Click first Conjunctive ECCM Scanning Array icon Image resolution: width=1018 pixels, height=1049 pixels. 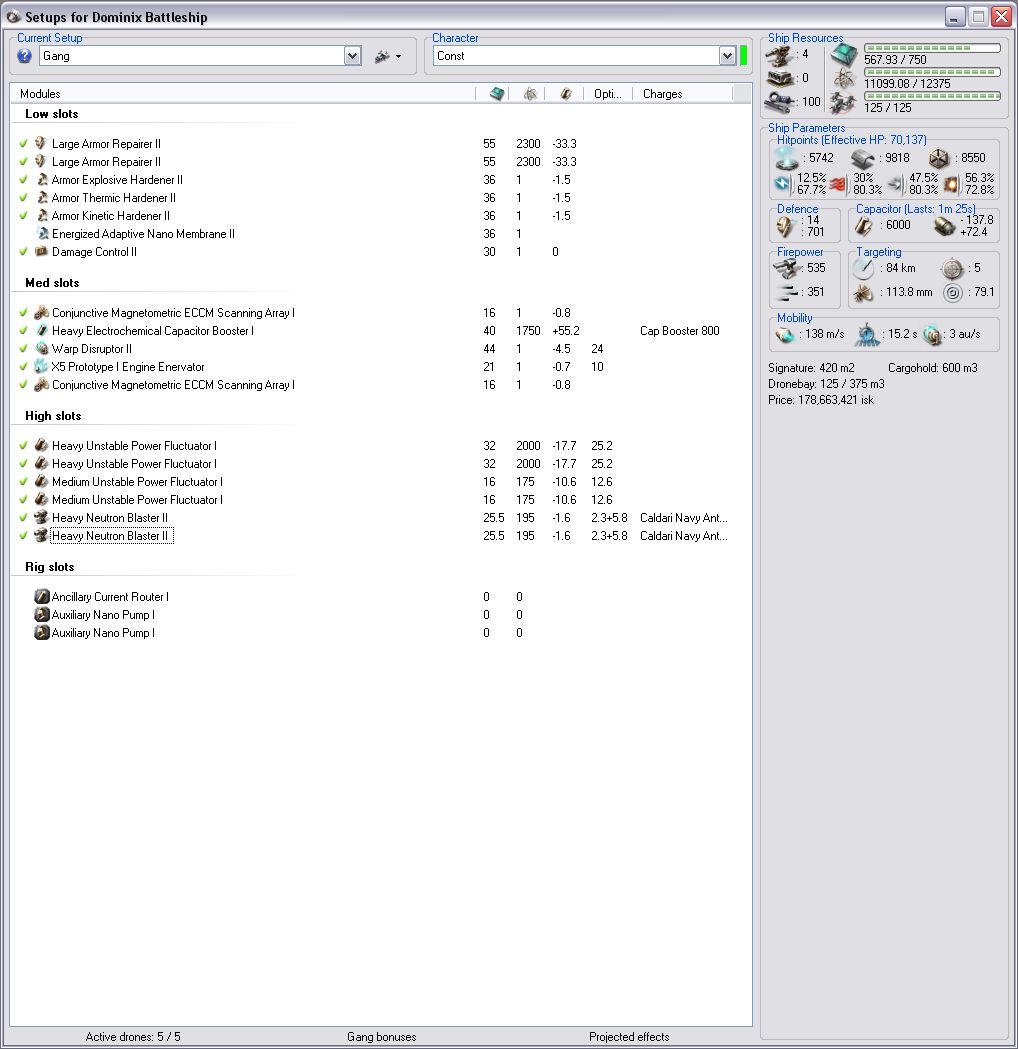tap(41, 312)
